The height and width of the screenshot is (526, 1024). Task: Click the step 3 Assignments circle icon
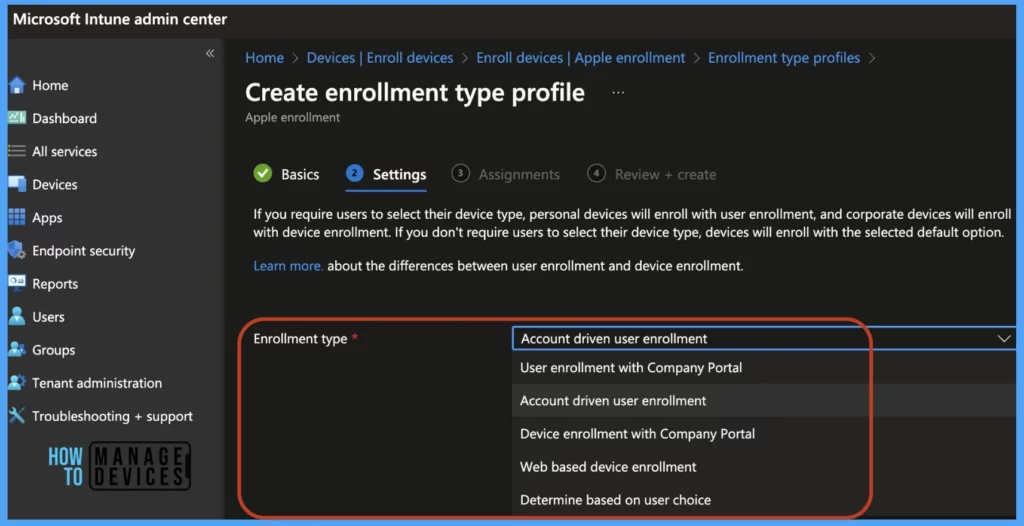pyautogui.click(x=460, y=173)
